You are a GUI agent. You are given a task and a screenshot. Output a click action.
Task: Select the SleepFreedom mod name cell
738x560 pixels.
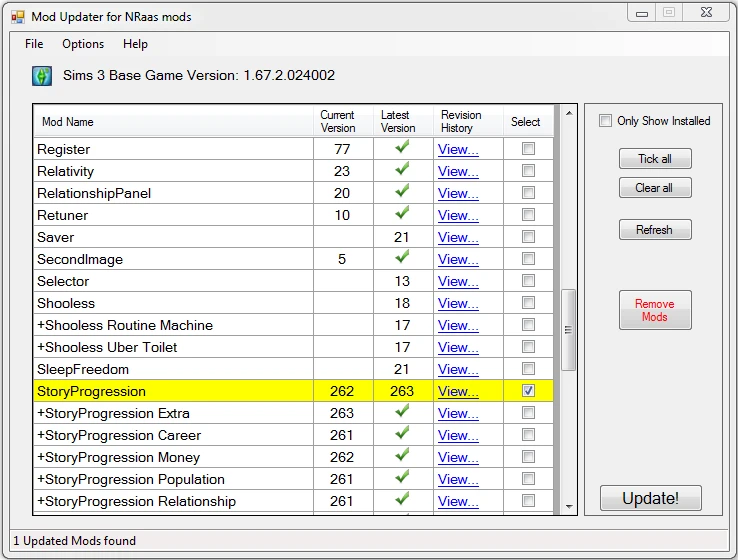[x=173, y=369]
